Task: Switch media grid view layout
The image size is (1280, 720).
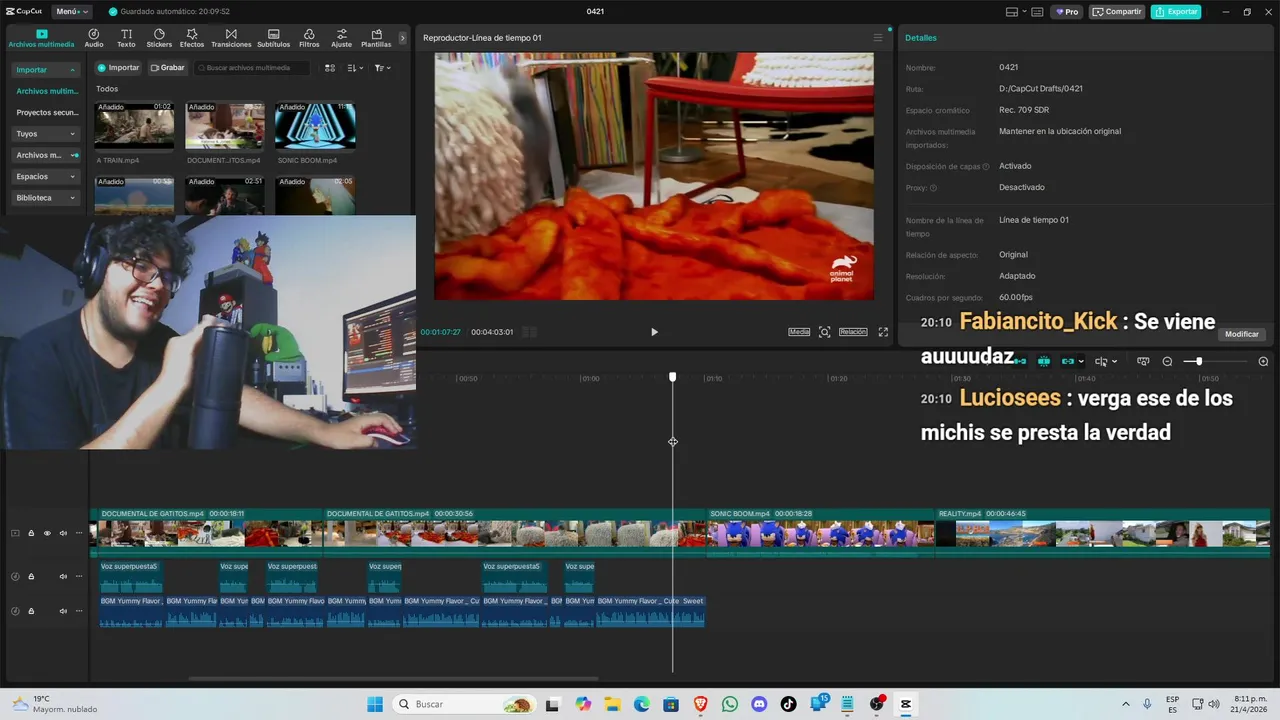Action: 330,68
